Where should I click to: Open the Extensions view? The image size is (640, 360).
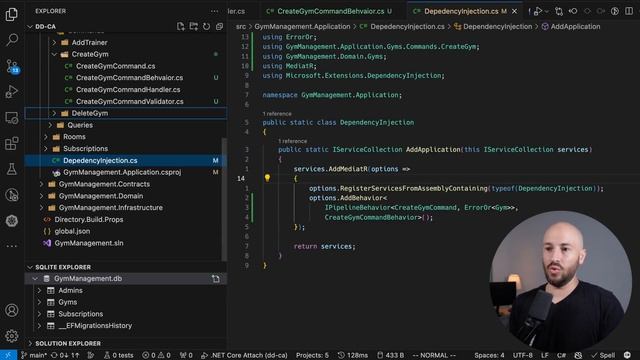coord(11,143)
